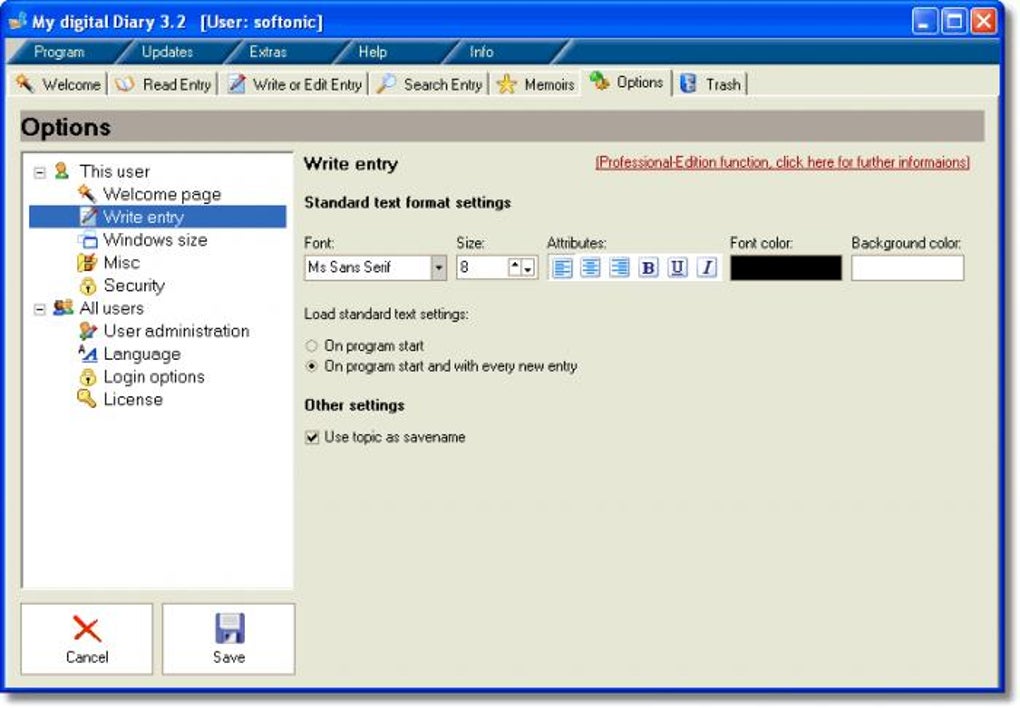Click the Windows size tree icon

point(87,239)
